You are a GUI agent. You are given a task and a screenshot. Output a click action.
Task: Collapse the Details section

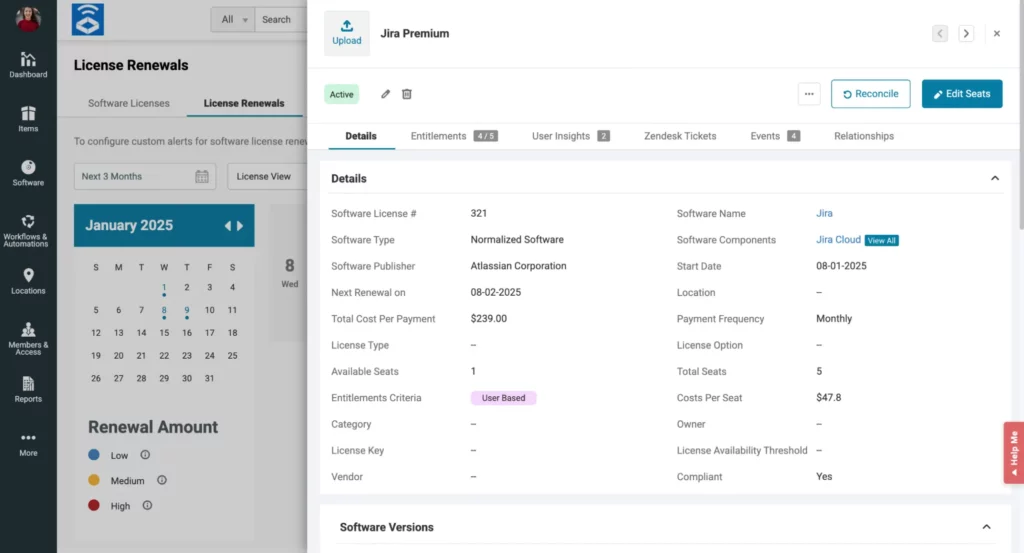[x=995, y=178]
